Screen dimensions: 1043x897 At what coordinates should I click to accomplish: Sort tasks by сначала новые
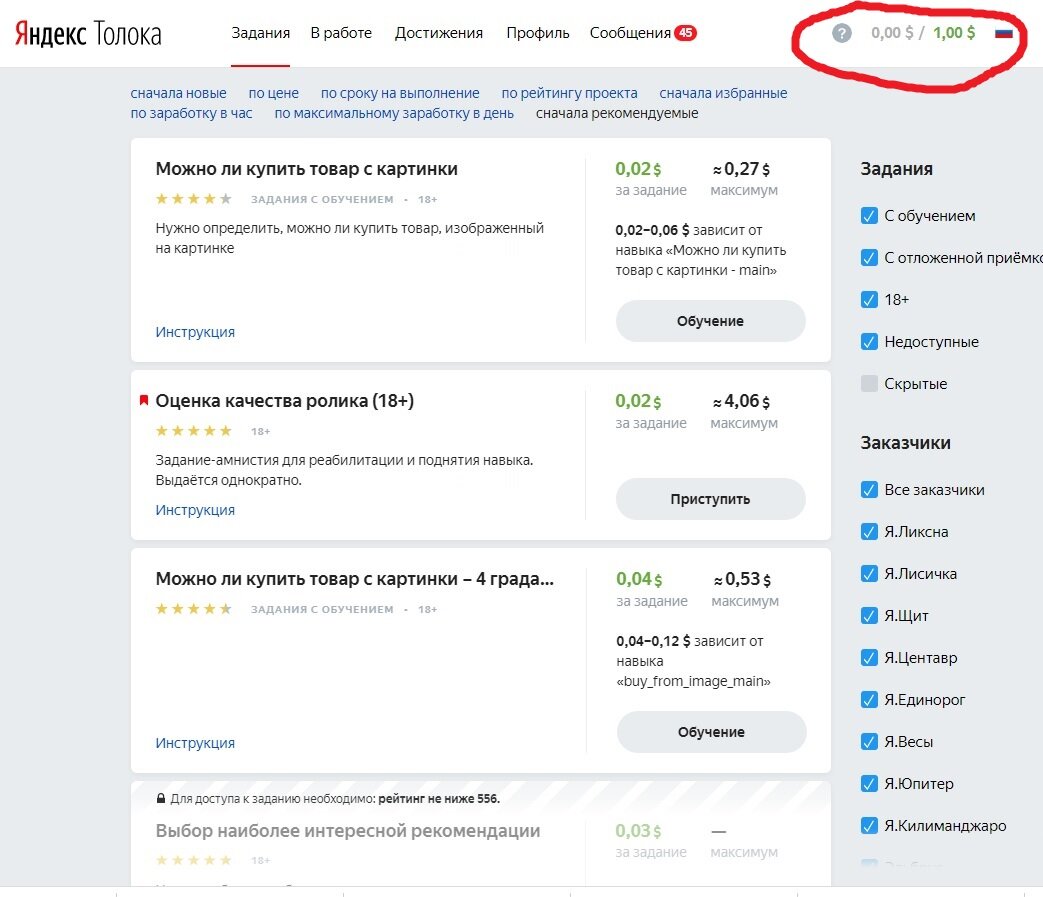coord(178,93)
